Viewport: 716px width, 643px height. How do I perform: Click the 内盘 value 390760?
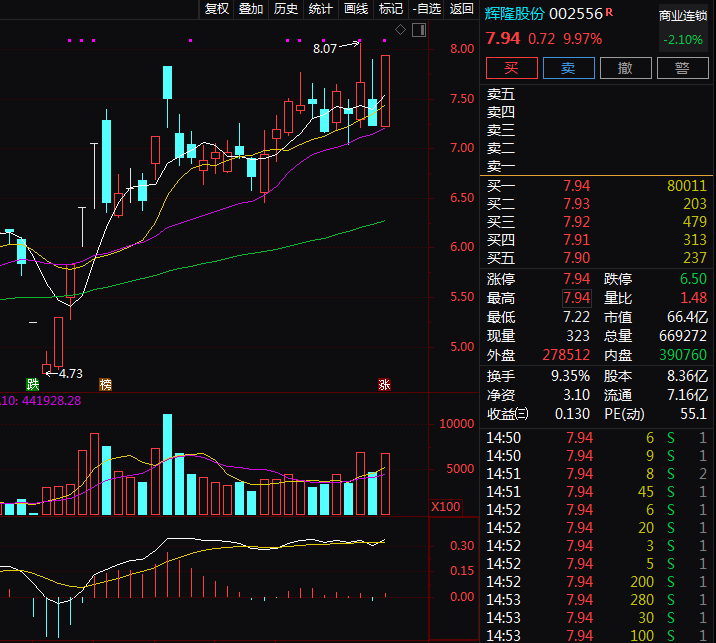[x=683, y=355]
